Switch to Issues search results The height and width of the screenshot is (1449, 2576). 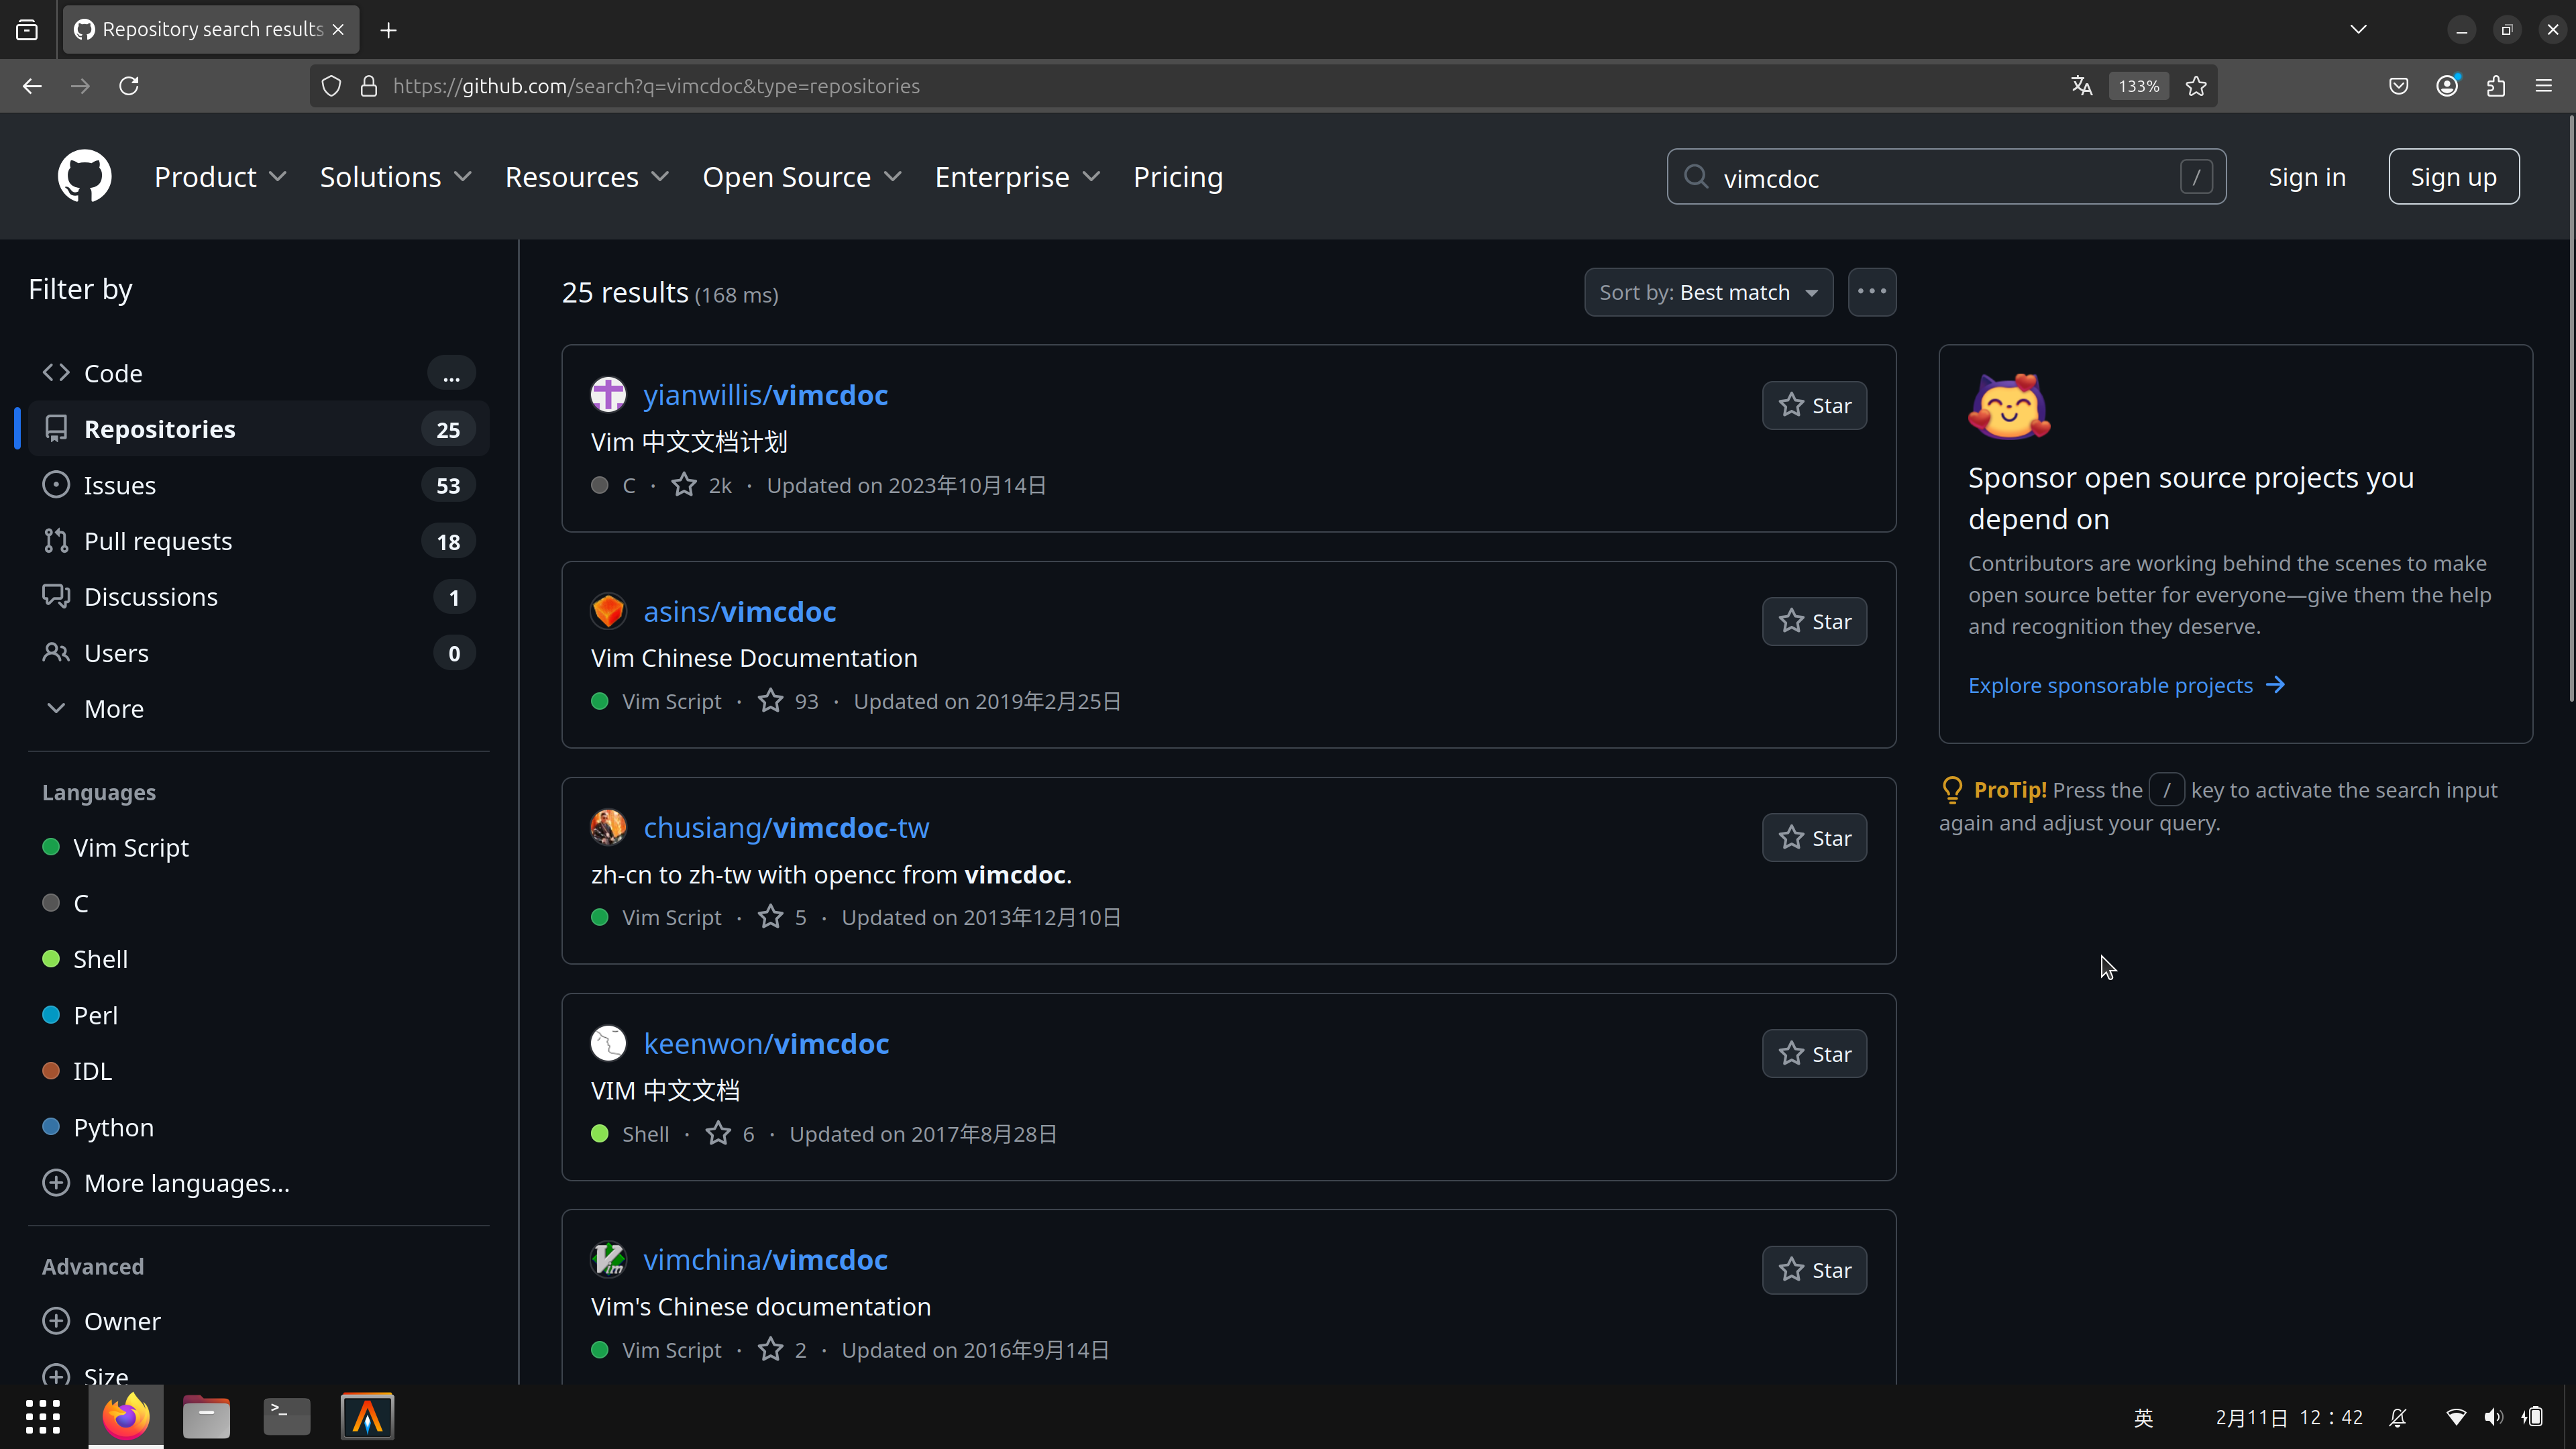120,485
